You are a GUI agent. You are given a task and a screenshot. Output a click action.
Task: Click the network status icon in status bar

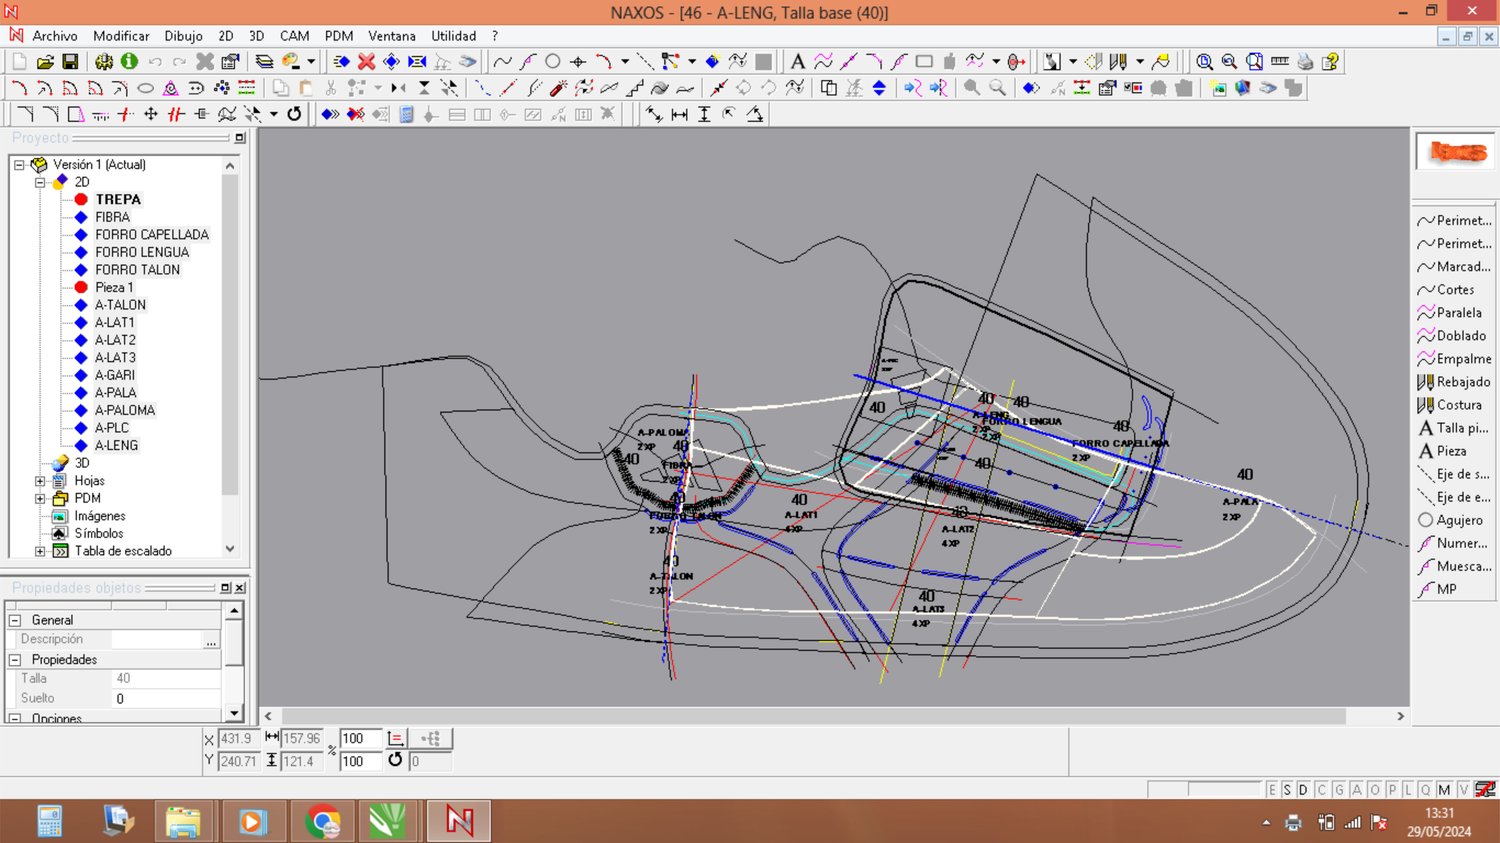point(1353,823)
